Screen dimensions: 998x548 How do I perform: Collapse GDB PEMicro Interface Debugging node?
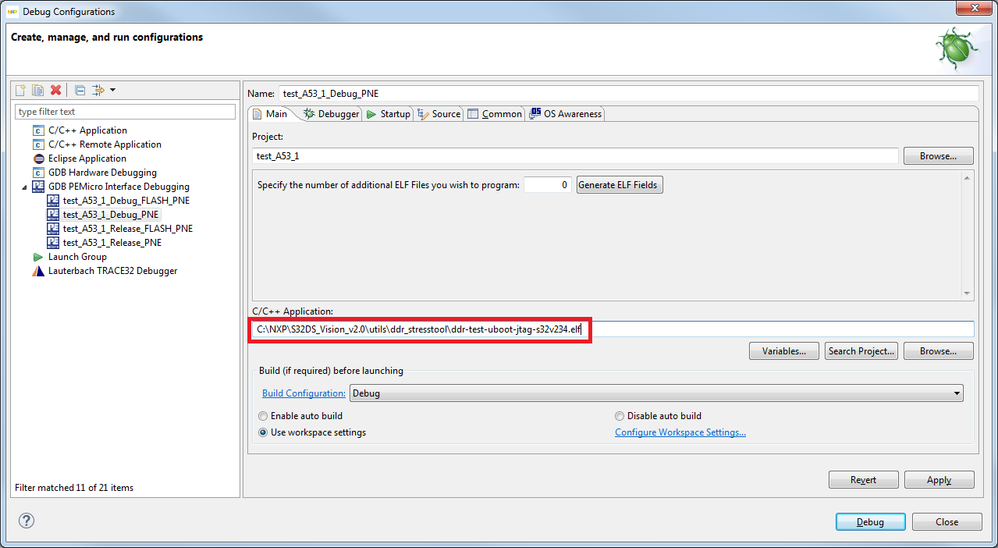[25, 187]
